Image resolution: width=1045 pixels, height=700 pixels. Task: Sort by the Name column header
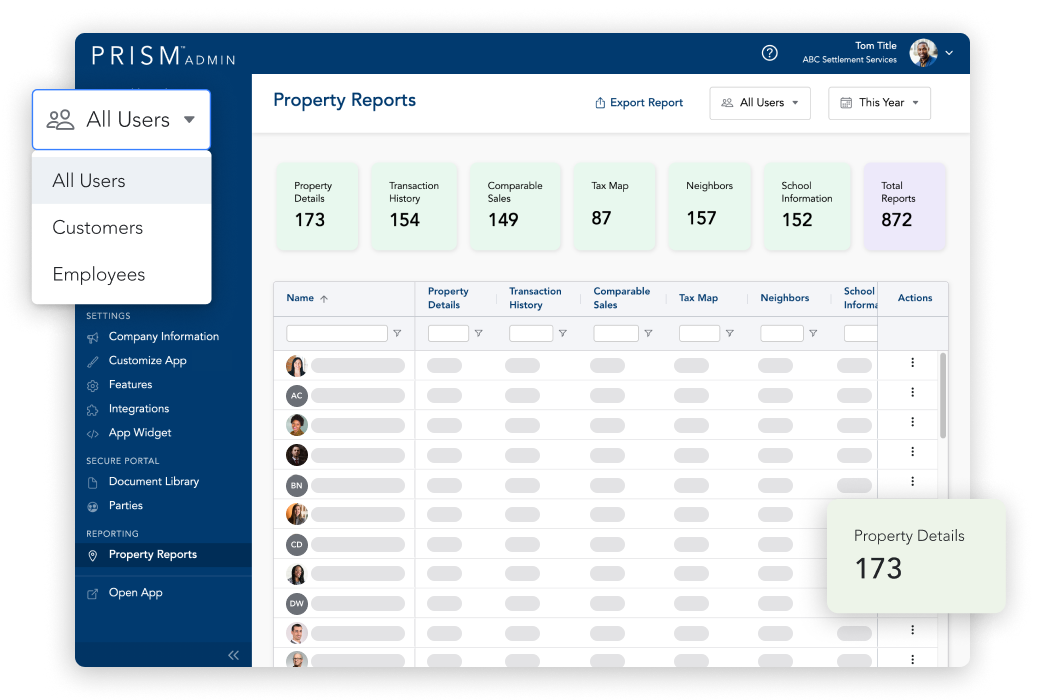(x=300, y=298)
